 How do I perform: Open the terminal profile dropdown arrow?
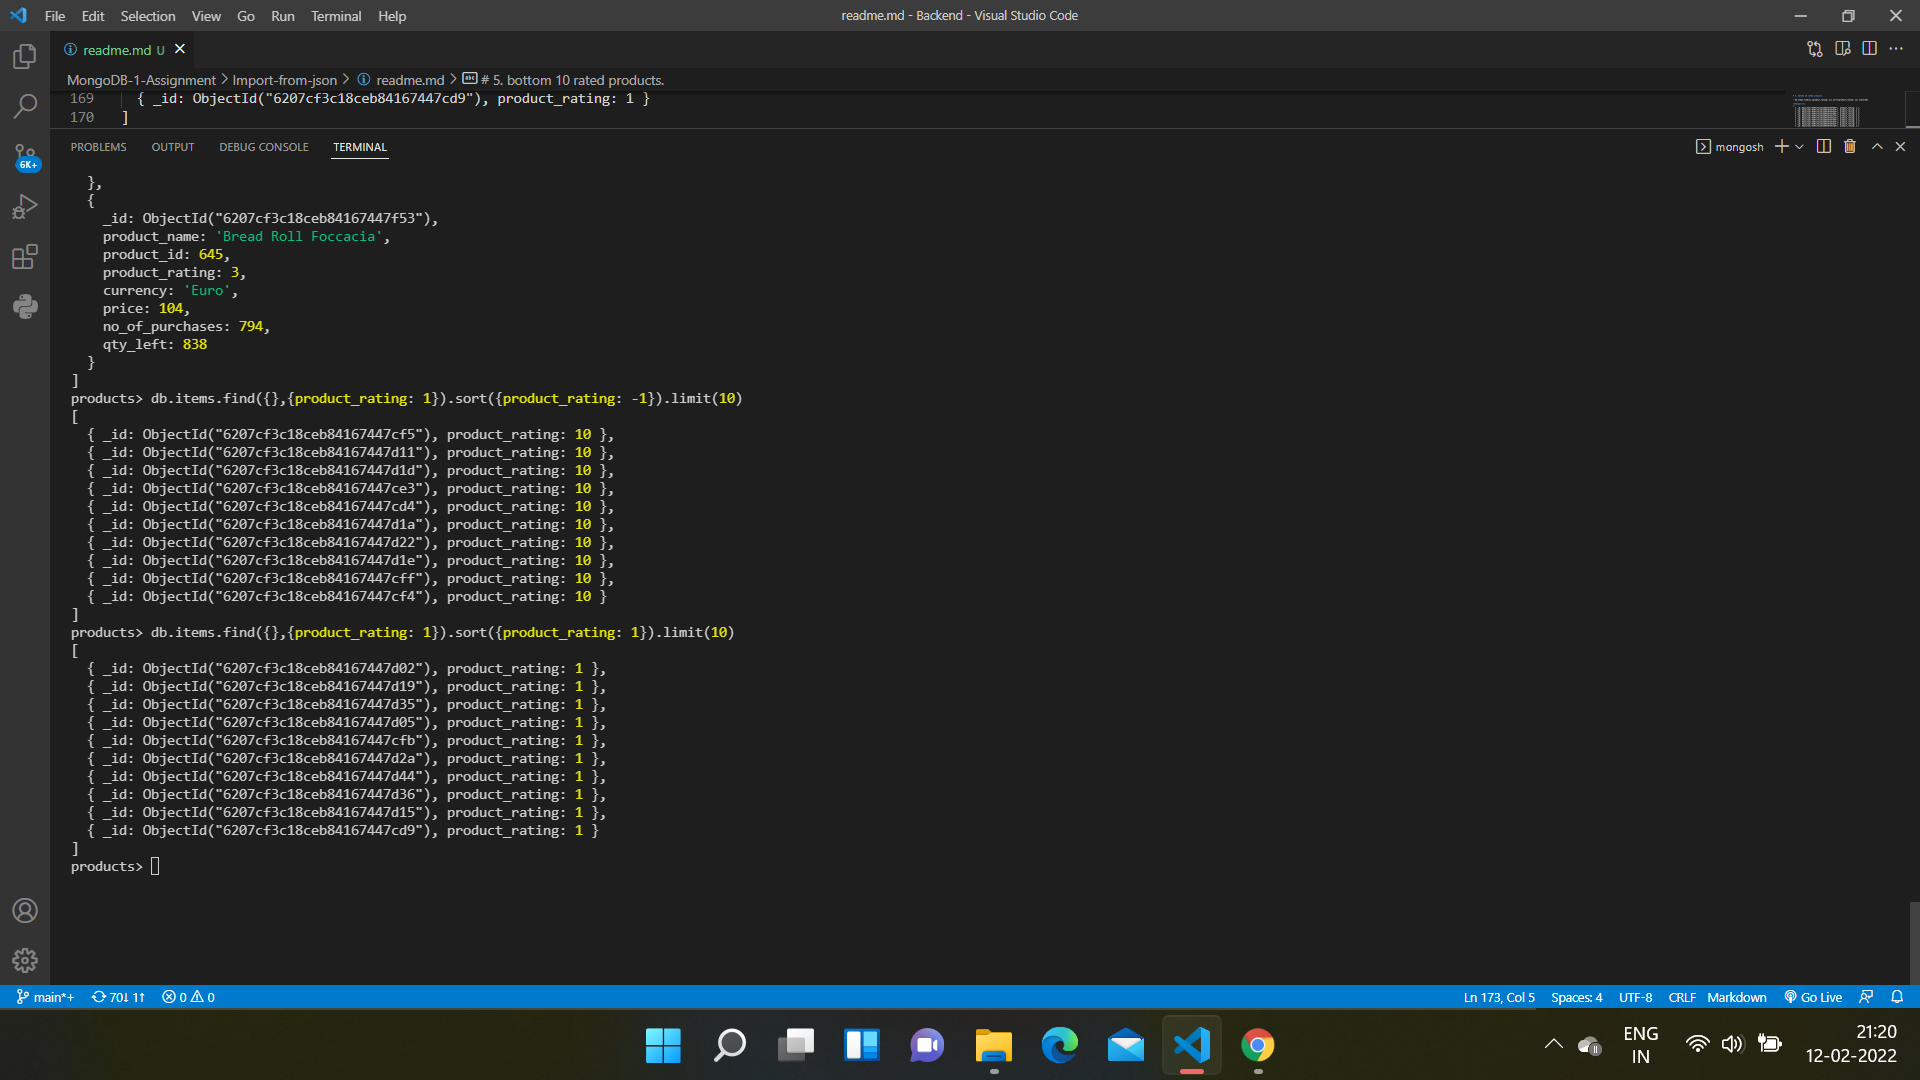click(1798, 146)
